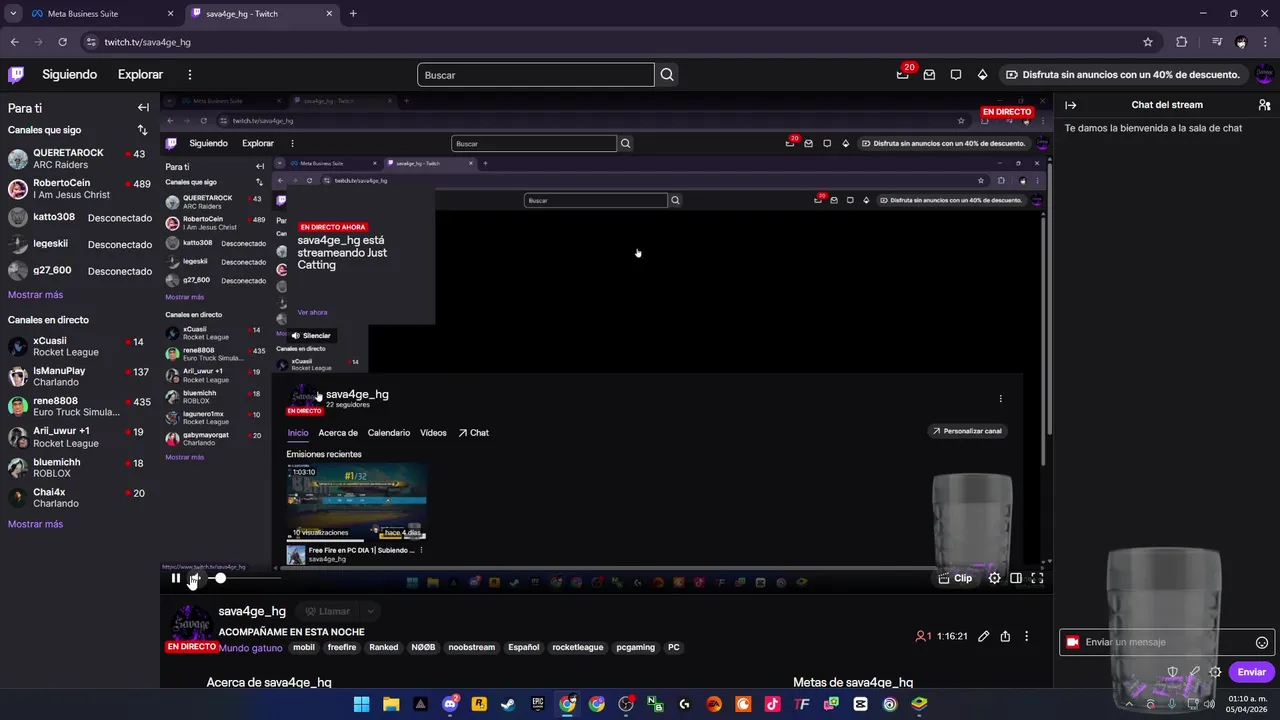
Task: Reload the Twitch page
Action: click(62, 42)
